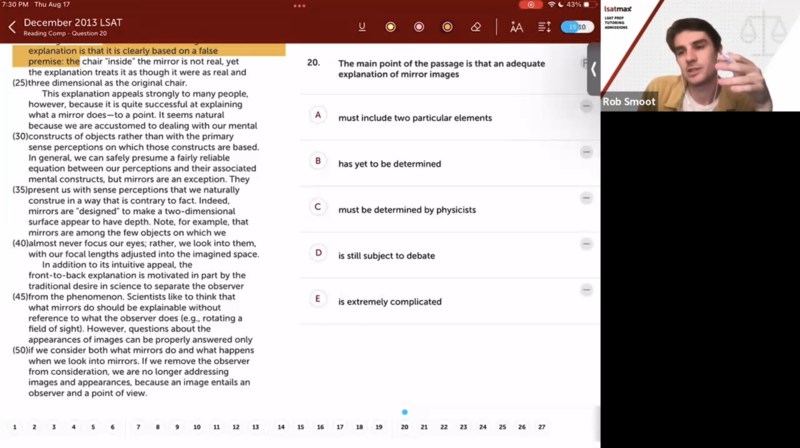The width and height of the screenshot is (800, 448).
Task: Eliminate answer D with its minus icon
Action: 586,244
